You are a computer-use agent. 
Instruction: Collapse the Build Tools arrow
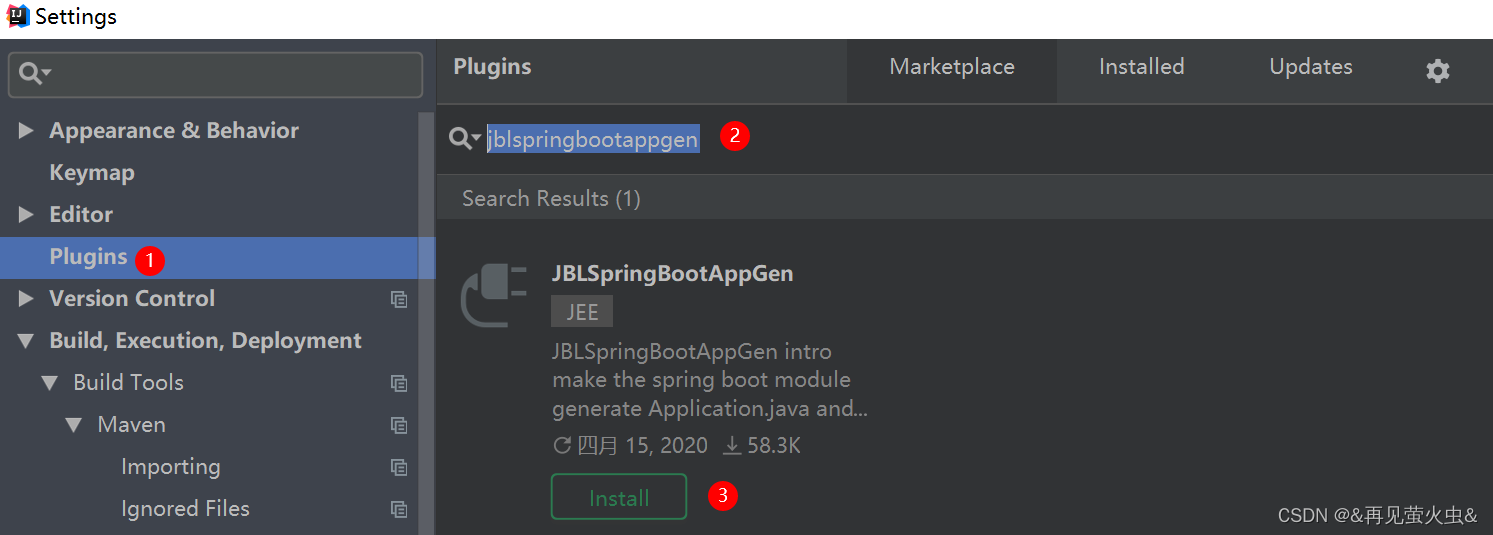(50, 383)
